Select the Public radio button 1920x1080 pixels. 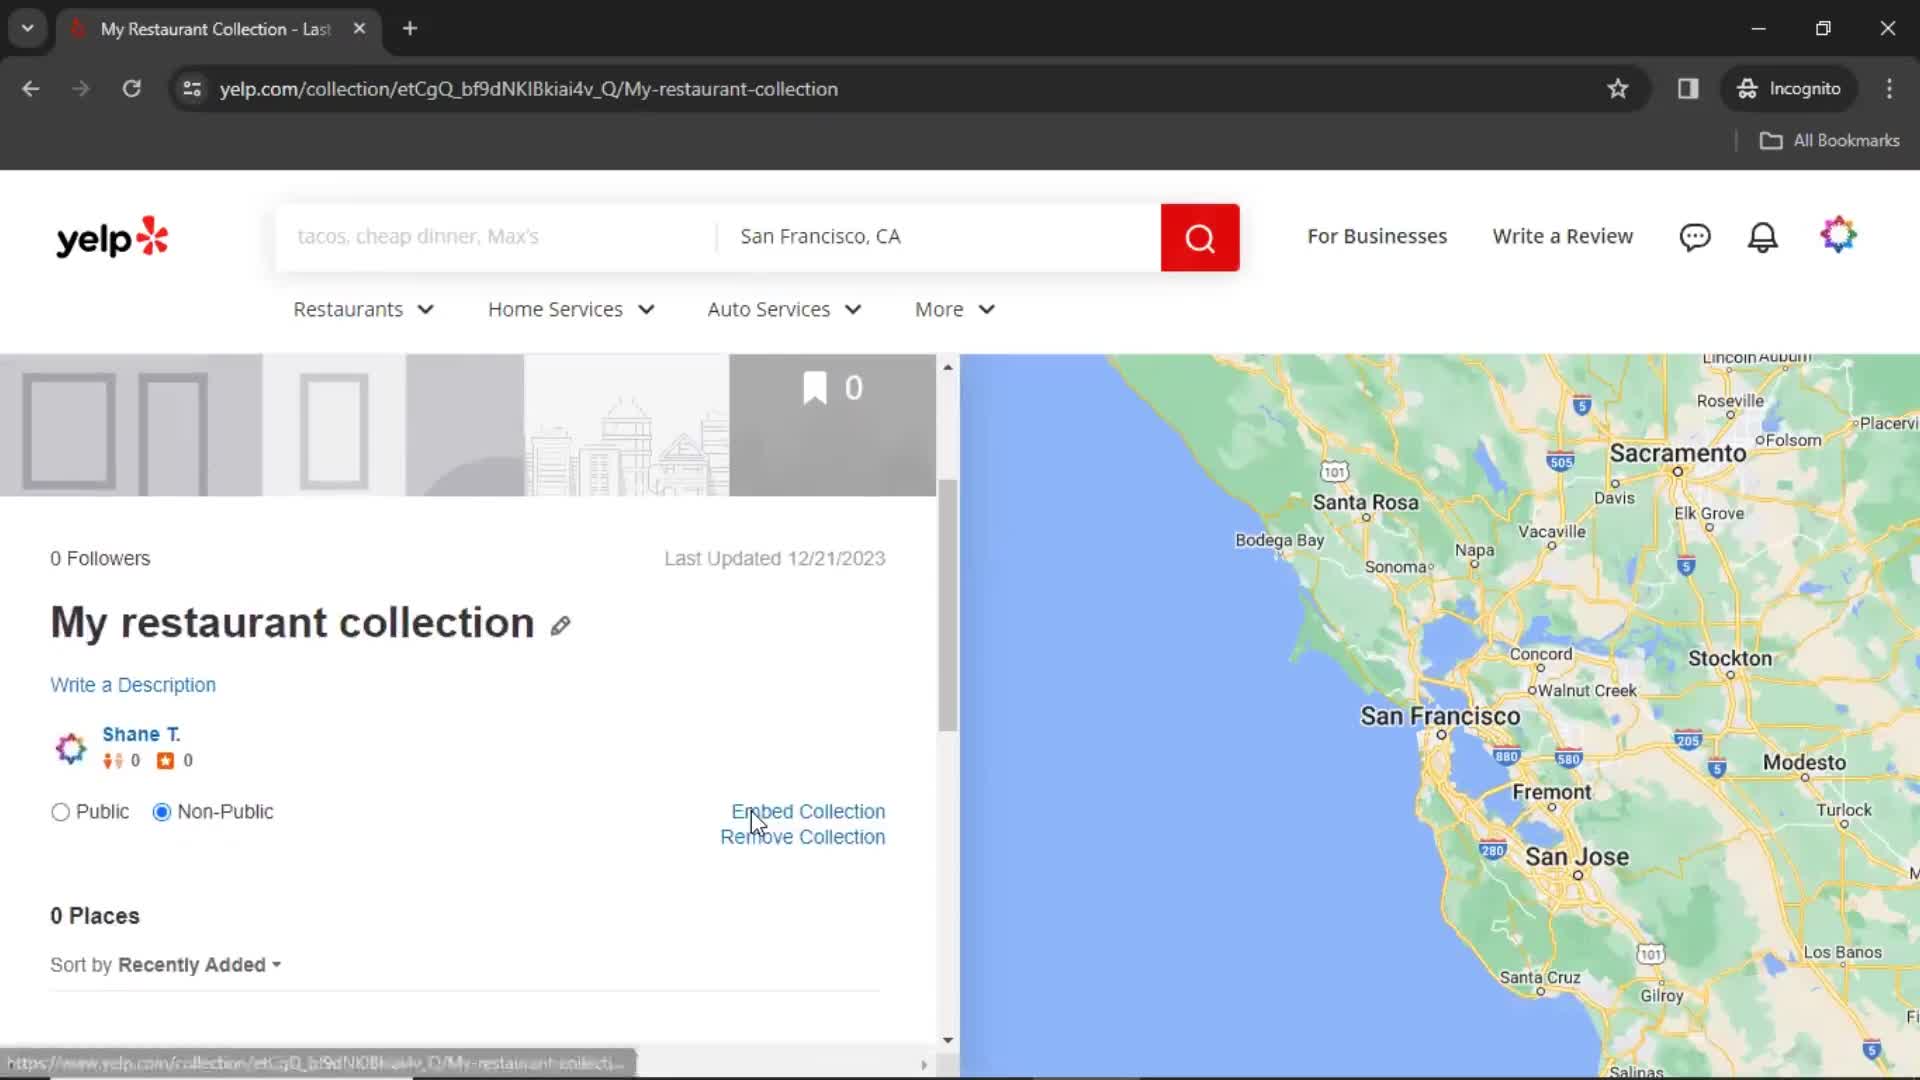[61, 812]
